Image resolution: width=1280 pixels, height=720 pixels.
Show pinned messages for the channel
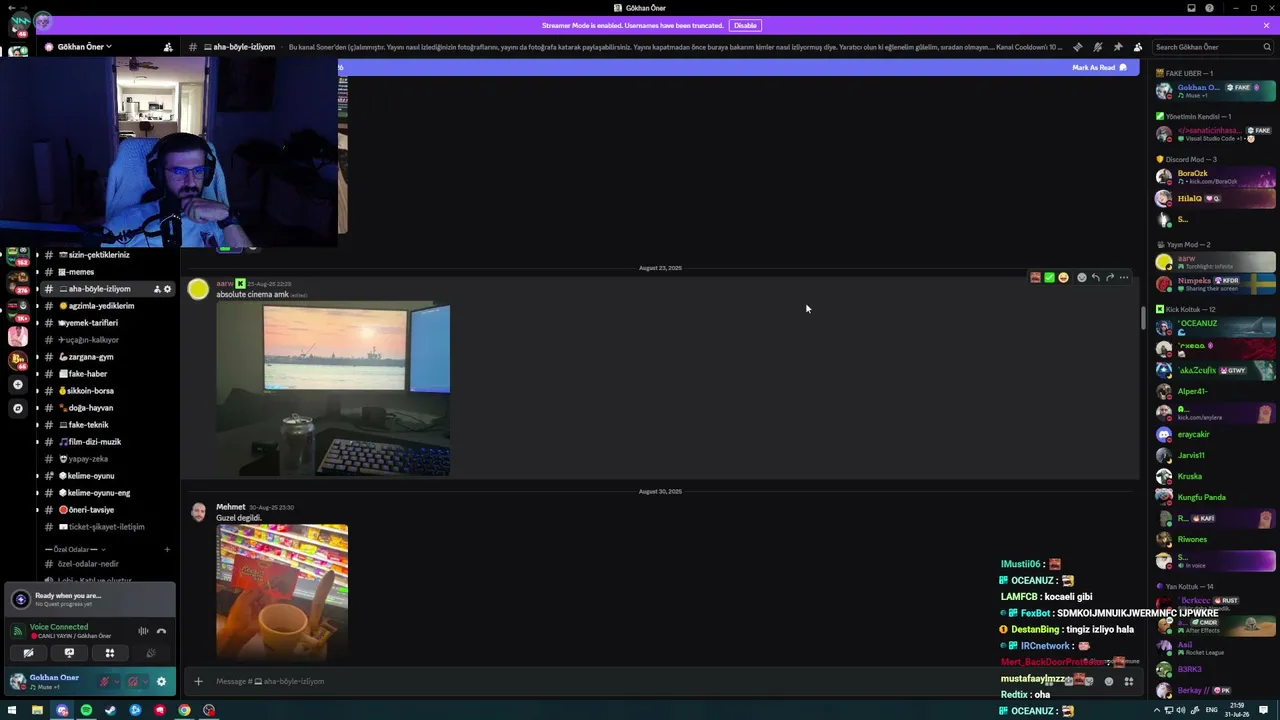(x=1118, y=47)
